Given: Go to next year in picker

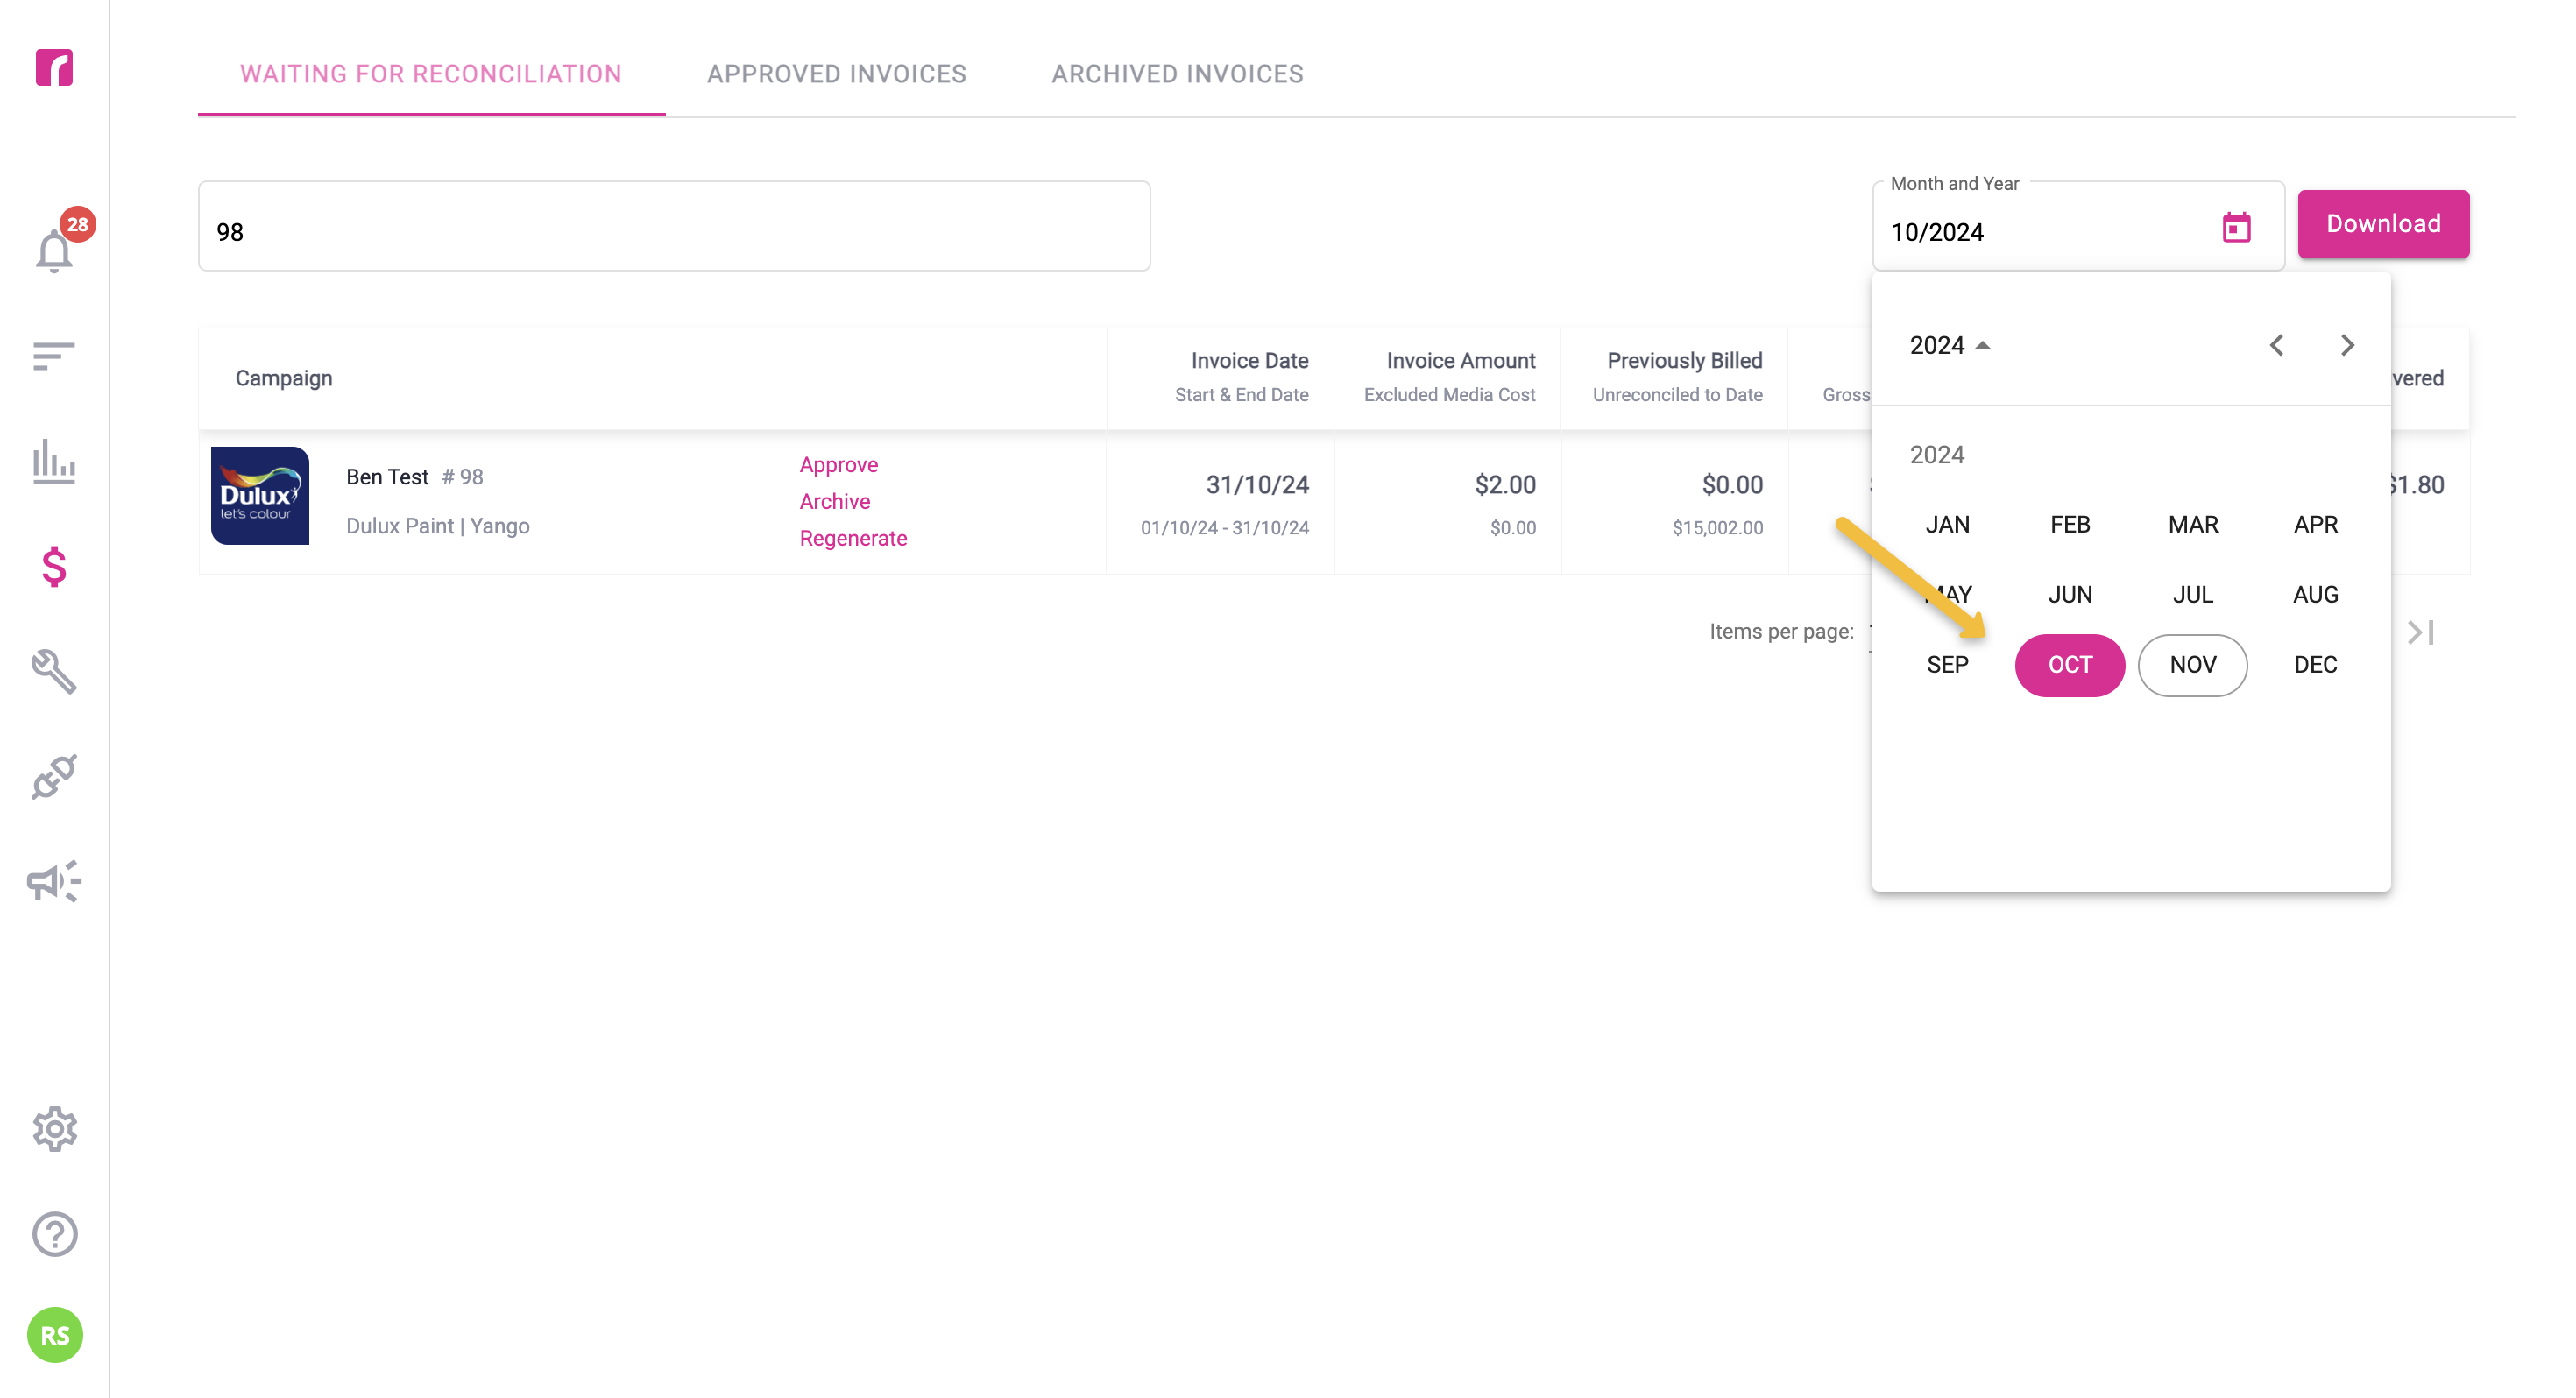Looking at the screenshot, I should [2347, 345].
